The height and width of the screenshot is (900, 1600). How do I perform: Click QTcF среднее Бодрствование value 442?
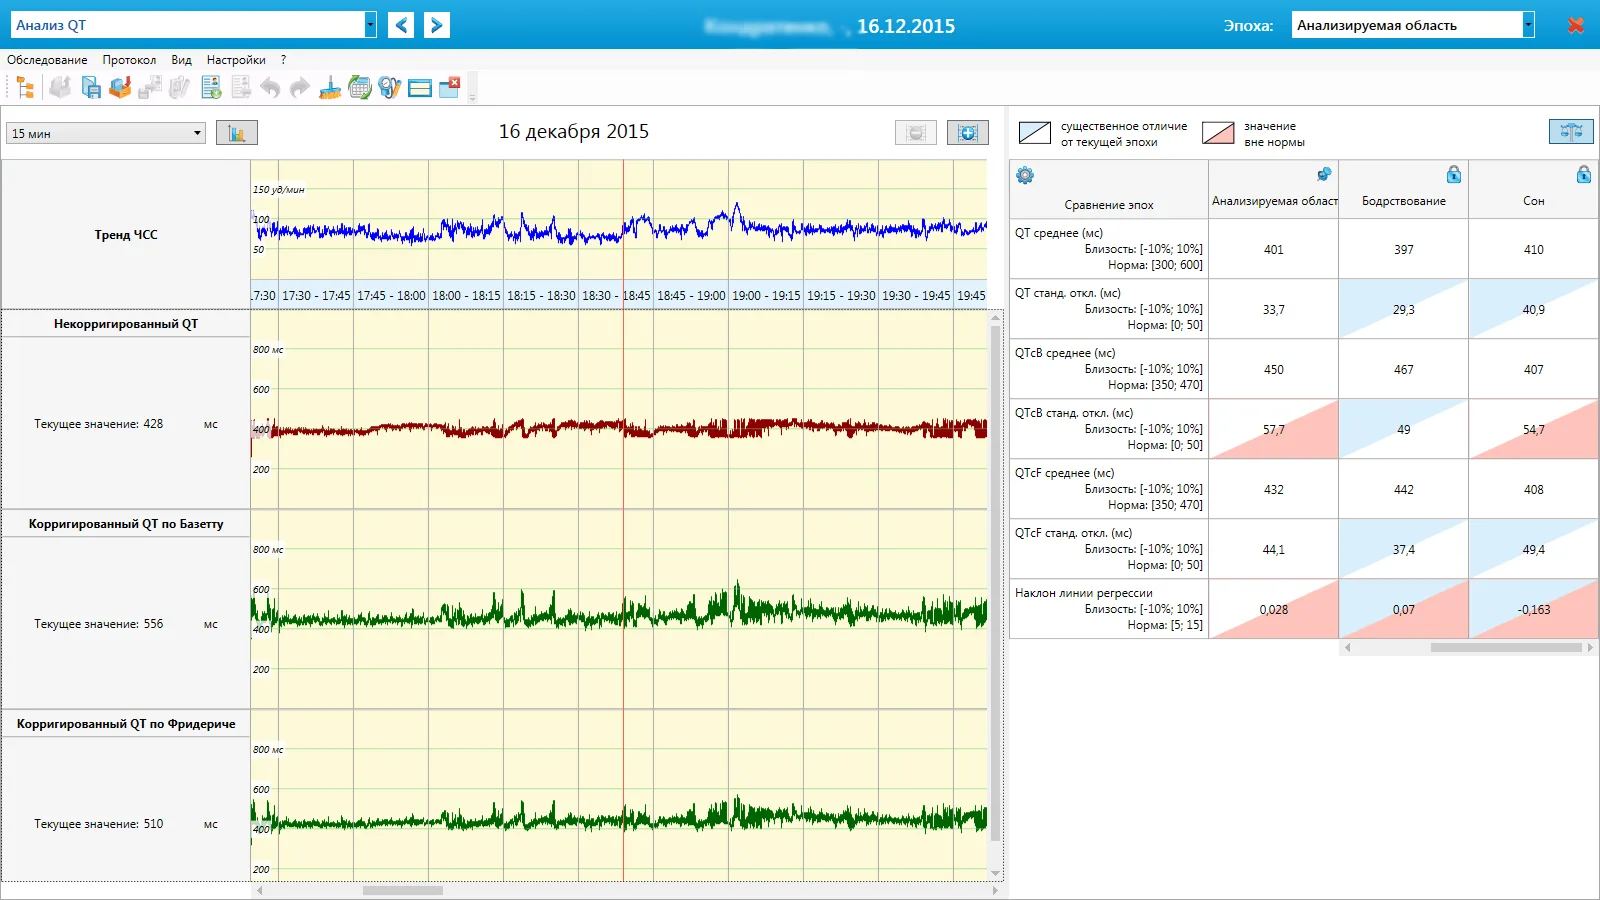coord(1404,490)
